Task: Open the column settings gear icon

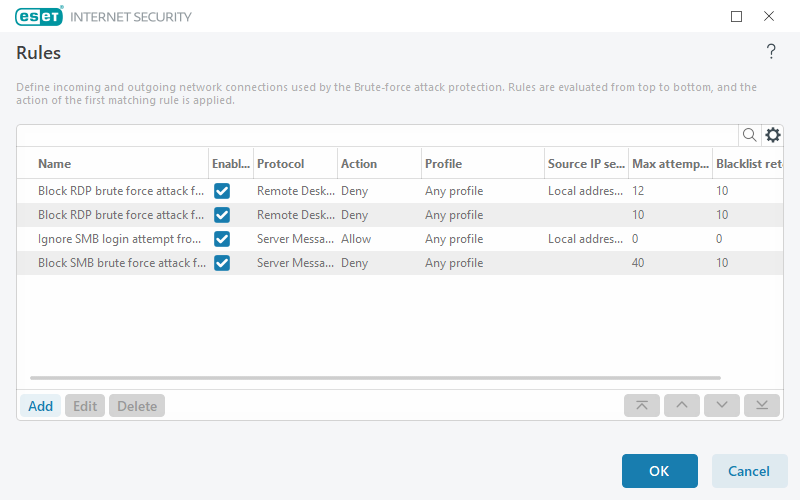Action: pos(773,135)
